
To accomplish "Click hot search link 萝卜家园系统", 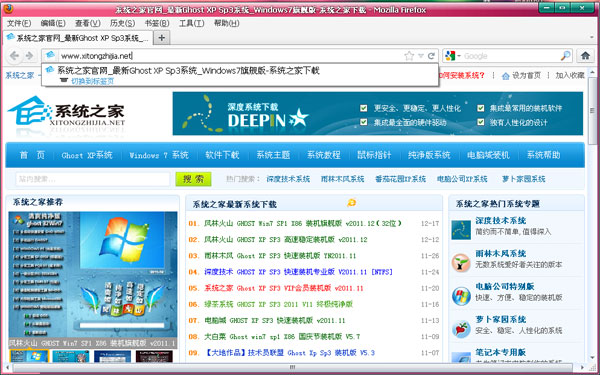I will point(523,179).
